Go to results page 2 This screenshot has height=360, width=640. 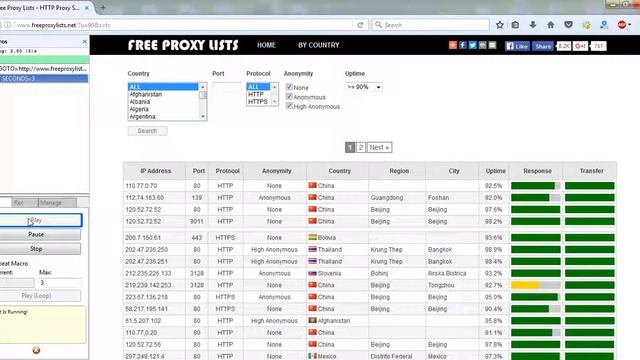[x=360, y=147]
